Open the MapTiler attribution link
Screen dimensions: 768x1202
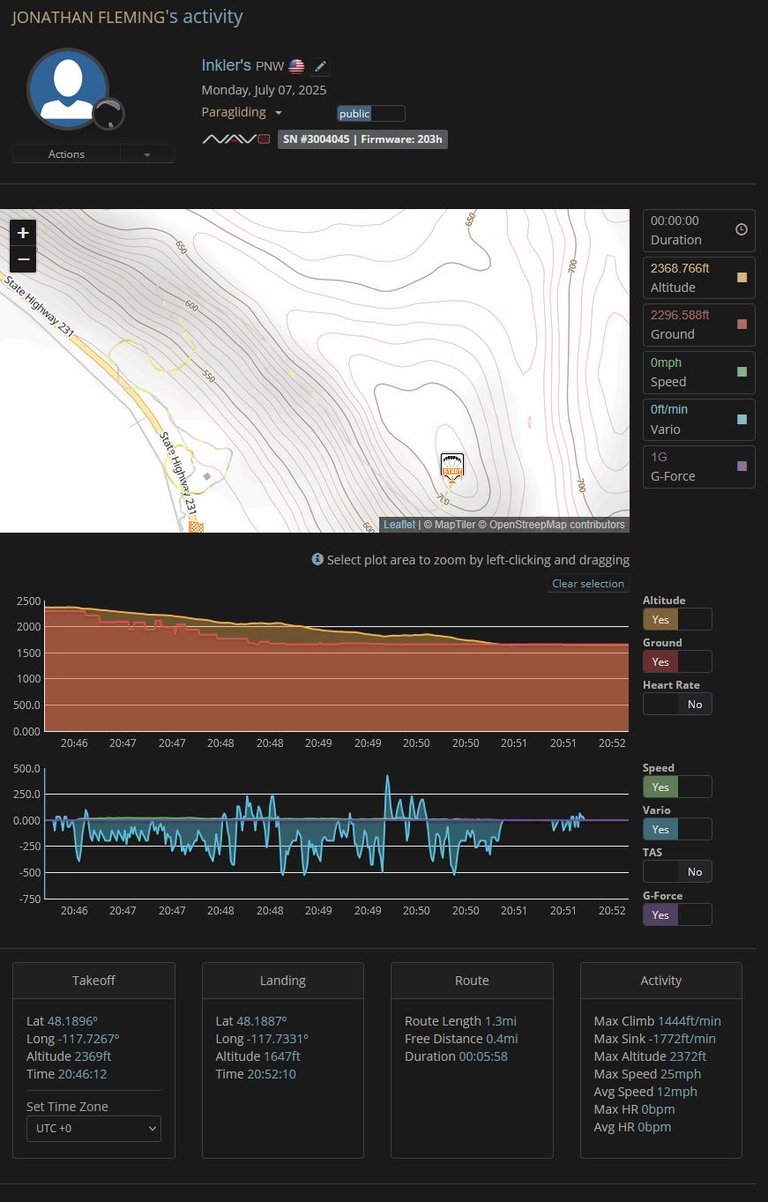454,525
